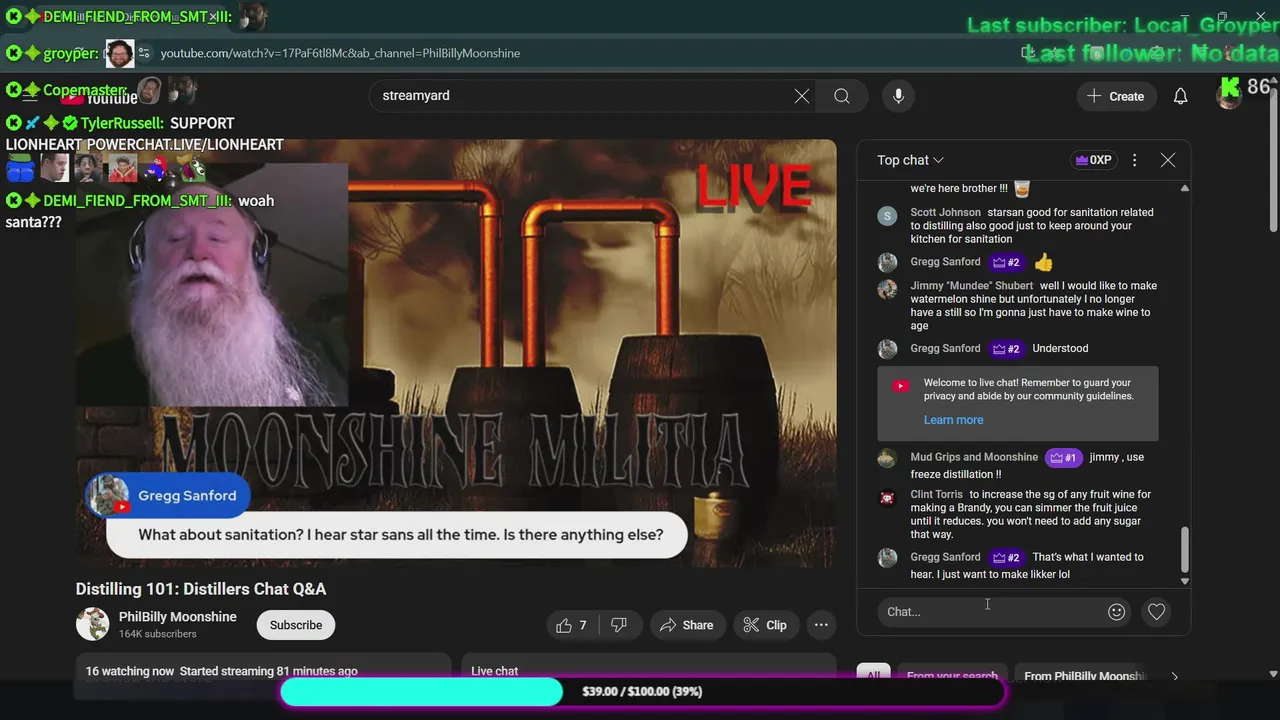Click the heart reaction button
This screenshot has width=1280, height=720.
click(1156, 612)
